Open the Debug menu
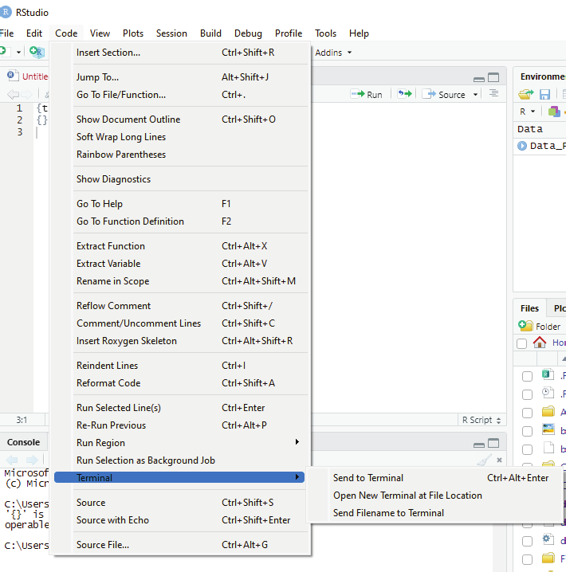This screenshot has height=572, width=566. [x=248, y=34]
